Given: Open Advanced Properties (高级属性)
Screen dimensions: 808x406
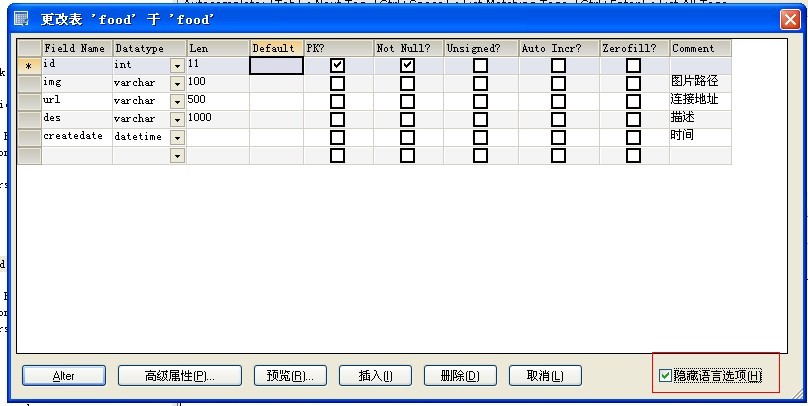Looking at the screenshot, I should (x=180, y=376).
